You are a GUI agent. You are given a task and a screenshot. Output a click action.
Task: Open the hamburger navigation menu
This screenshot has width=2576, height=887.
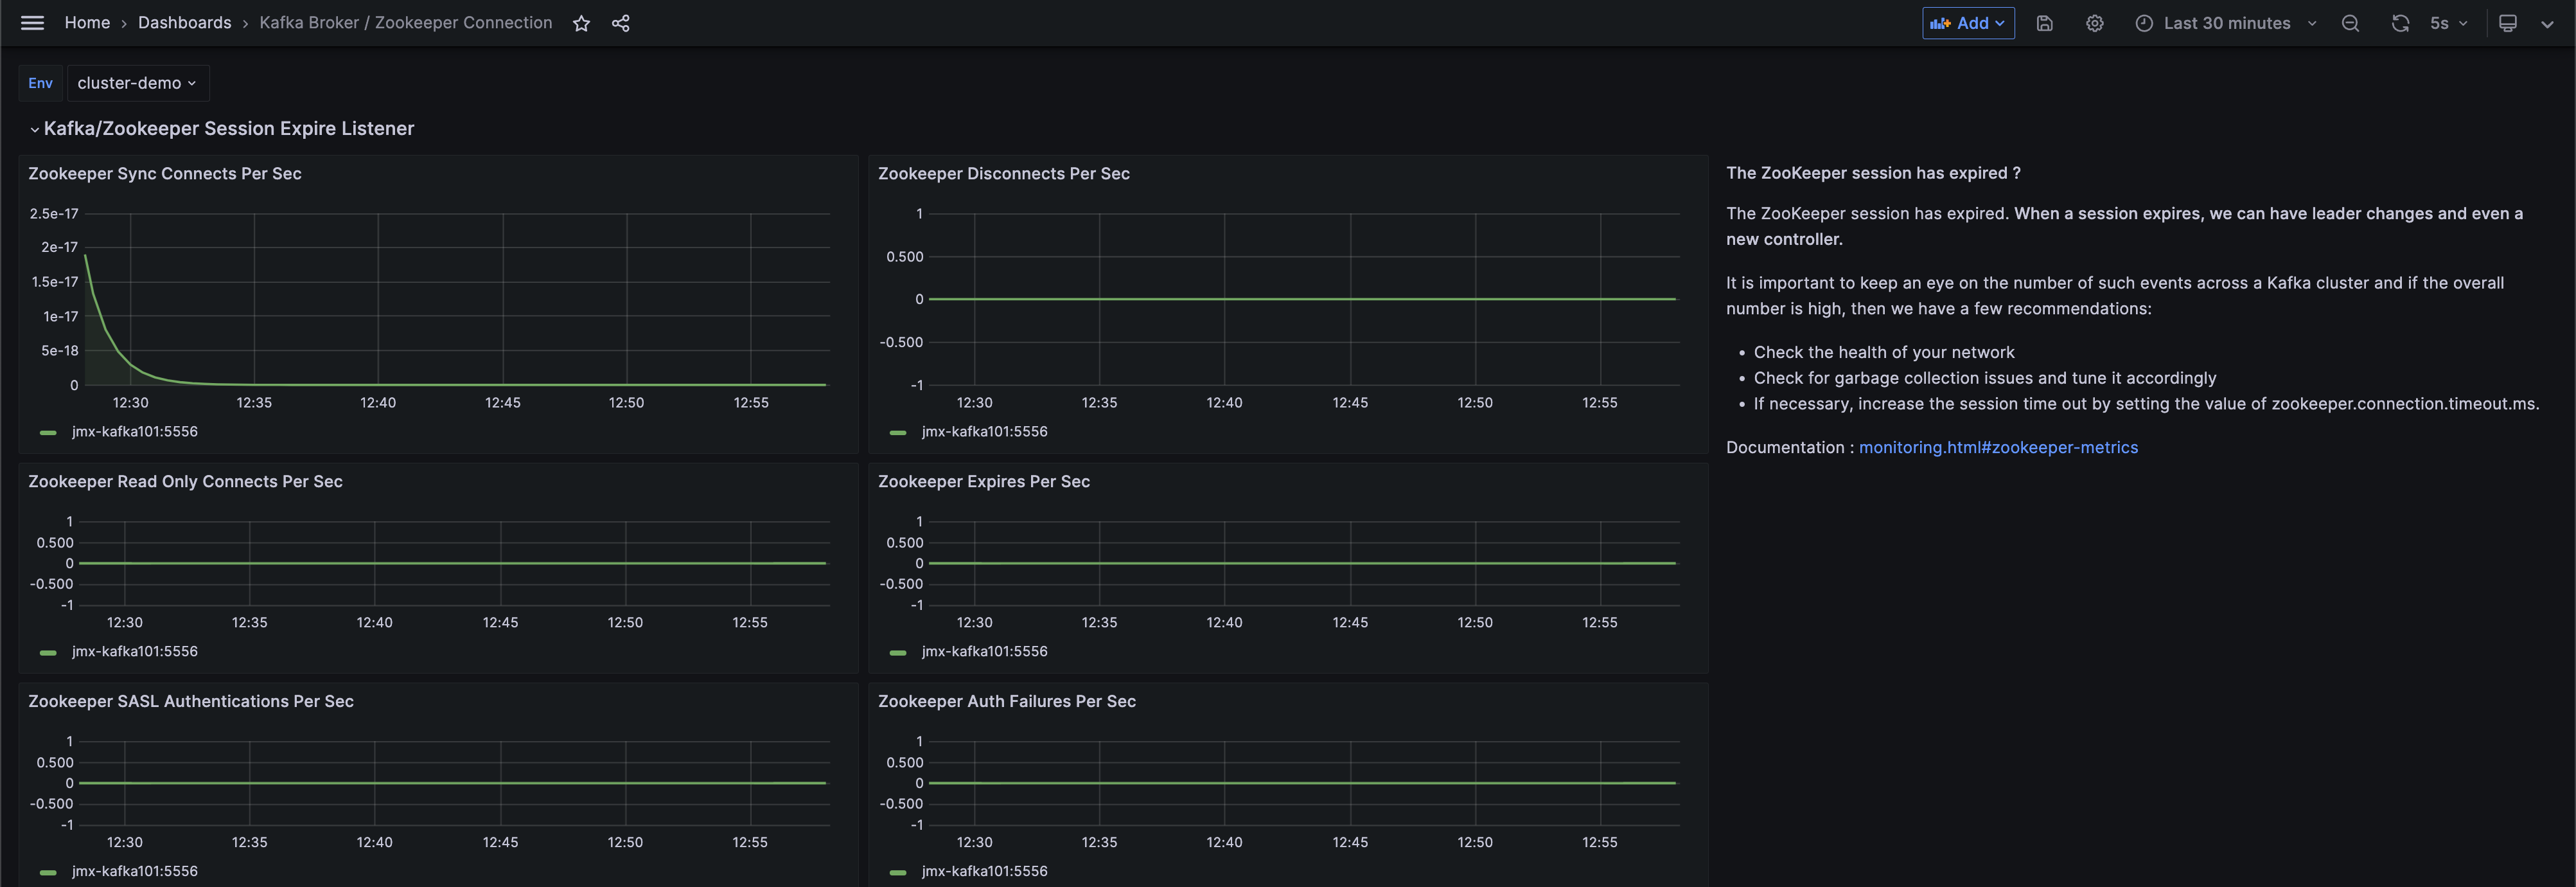(32, 23)
